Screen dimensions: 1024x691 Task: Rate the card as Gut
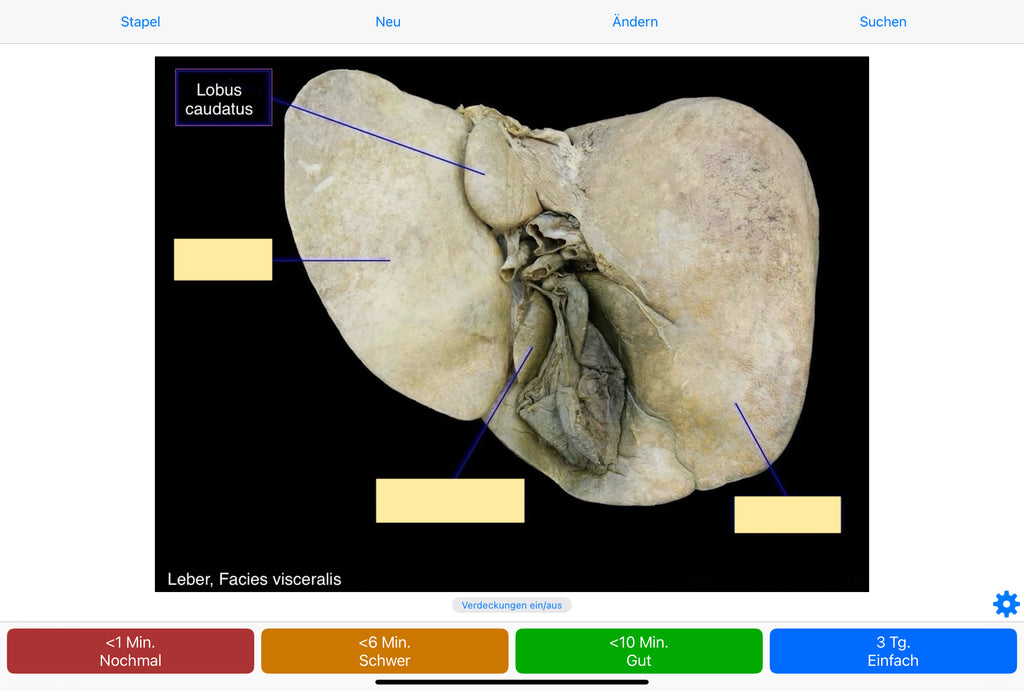(639, 650)
